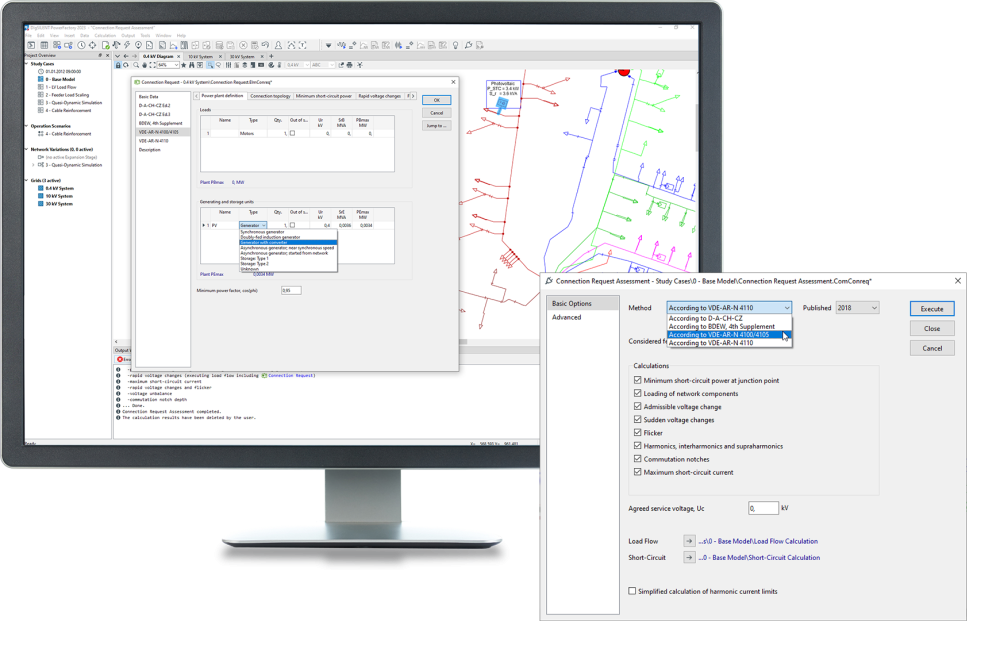Click the lock/freeze icon in the diagram toolbar
The height and width of the screenshot is (664, 1000).
pyautogui.click(x=118, y=65)
